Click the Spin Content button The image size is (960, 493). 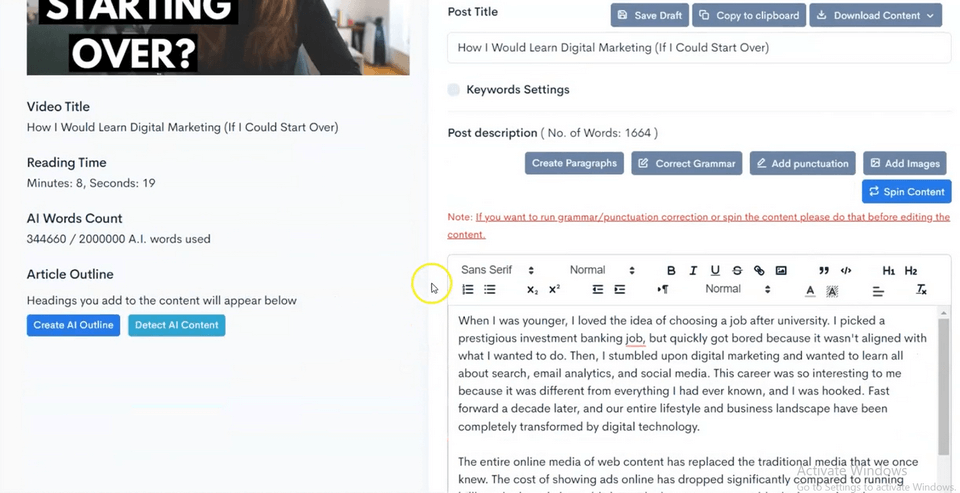[x=907, y=192]
